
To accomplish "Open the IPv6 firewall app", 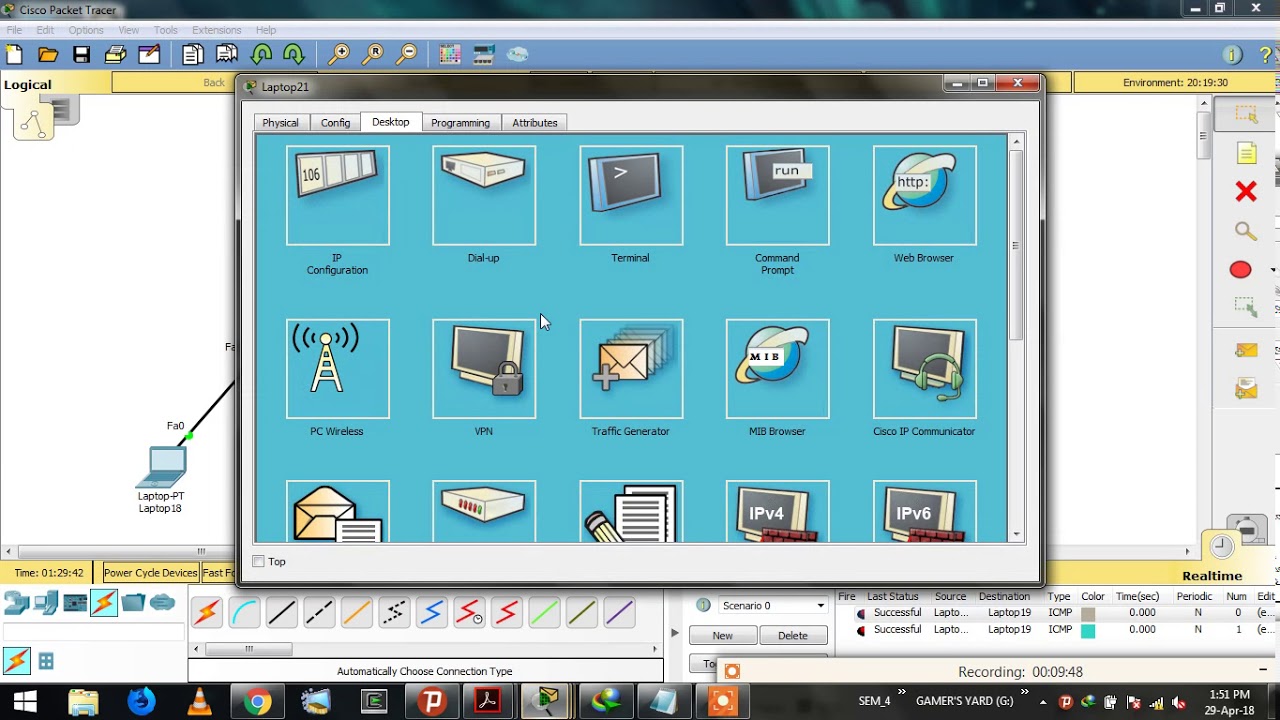I will pos(924,512).
